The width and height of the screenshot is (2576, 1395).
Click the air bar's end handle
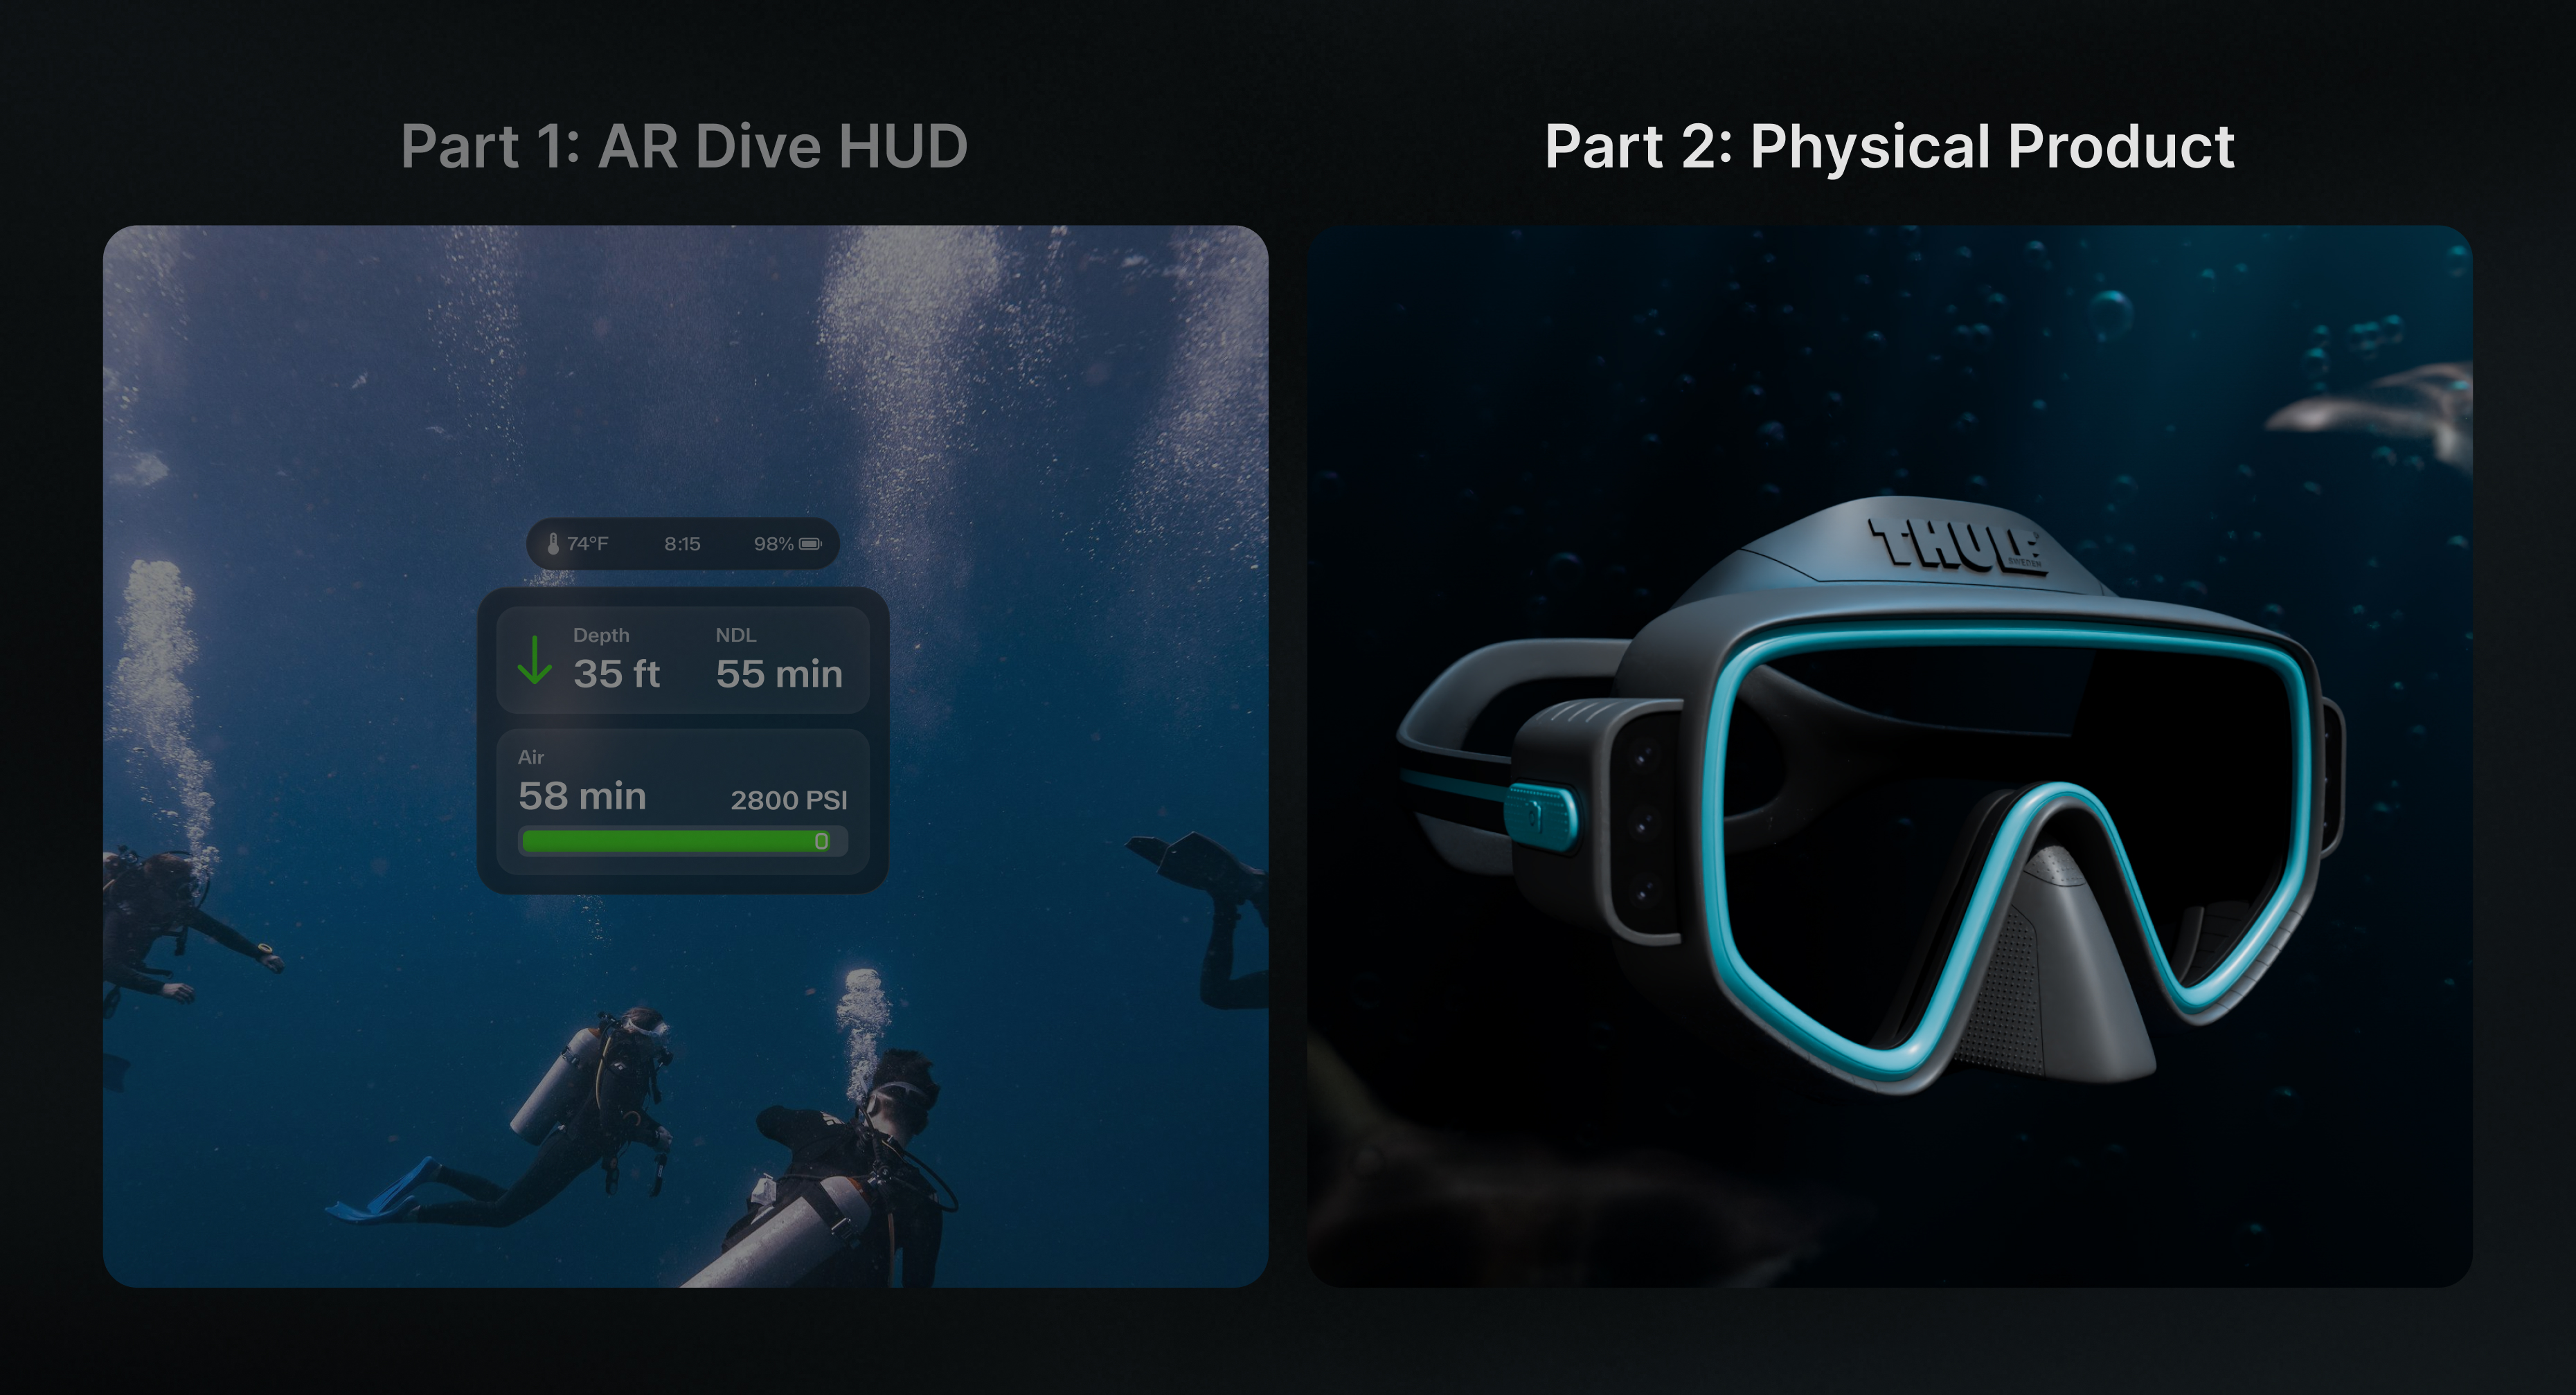point(821,841)
